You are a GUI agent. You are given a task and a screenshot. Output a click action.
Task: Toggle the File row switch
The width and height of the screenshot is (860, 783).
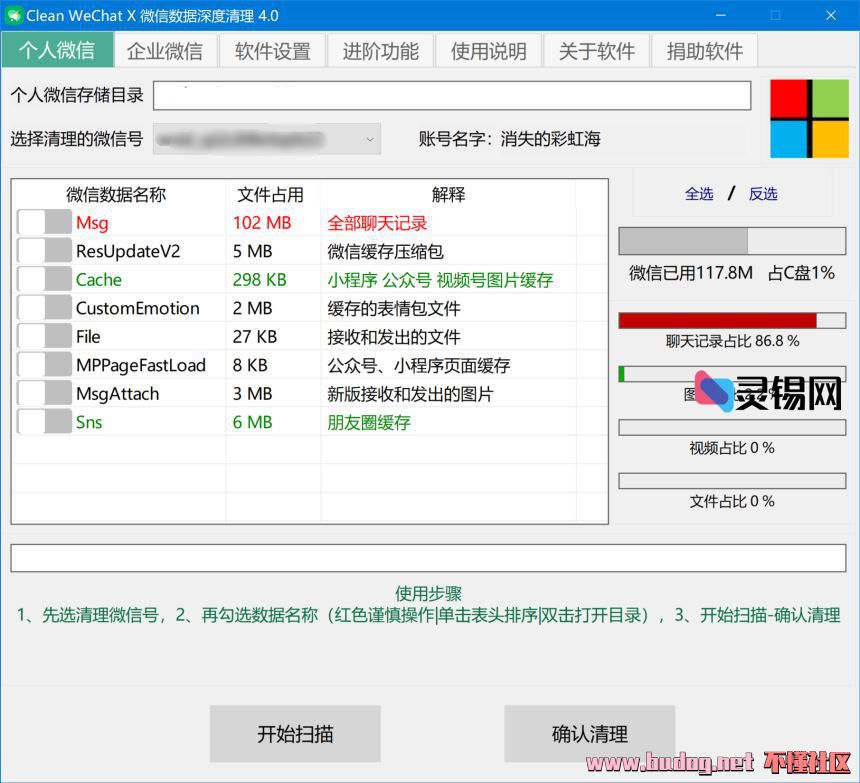click(x=44, y=337)
